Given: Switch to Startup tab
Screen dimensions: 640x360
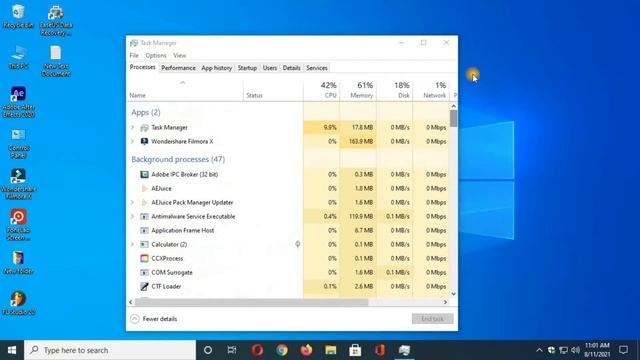Looking at the screenshot, I should 247,68.
